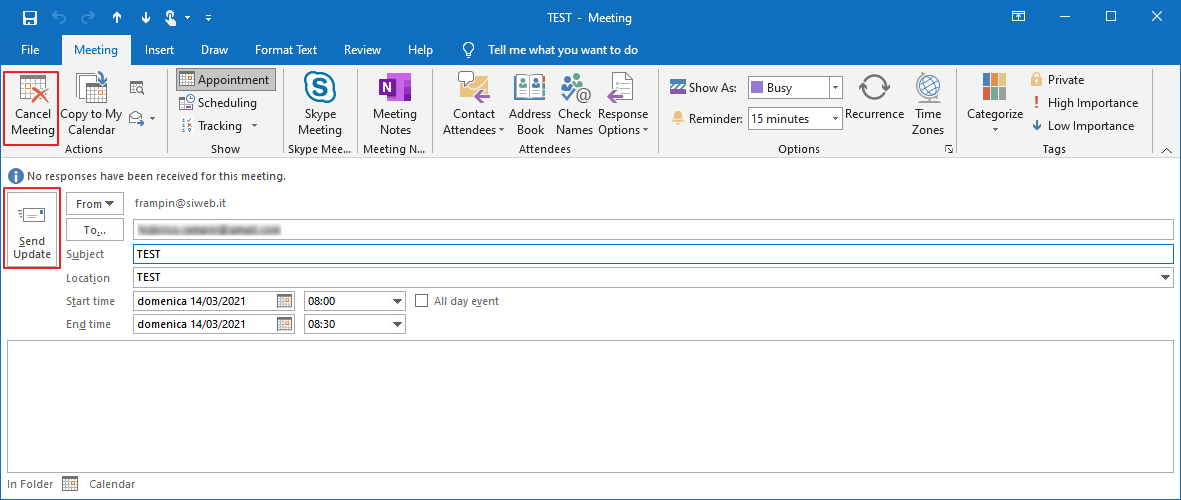Open the Draw tab

[x=215, y=50]
